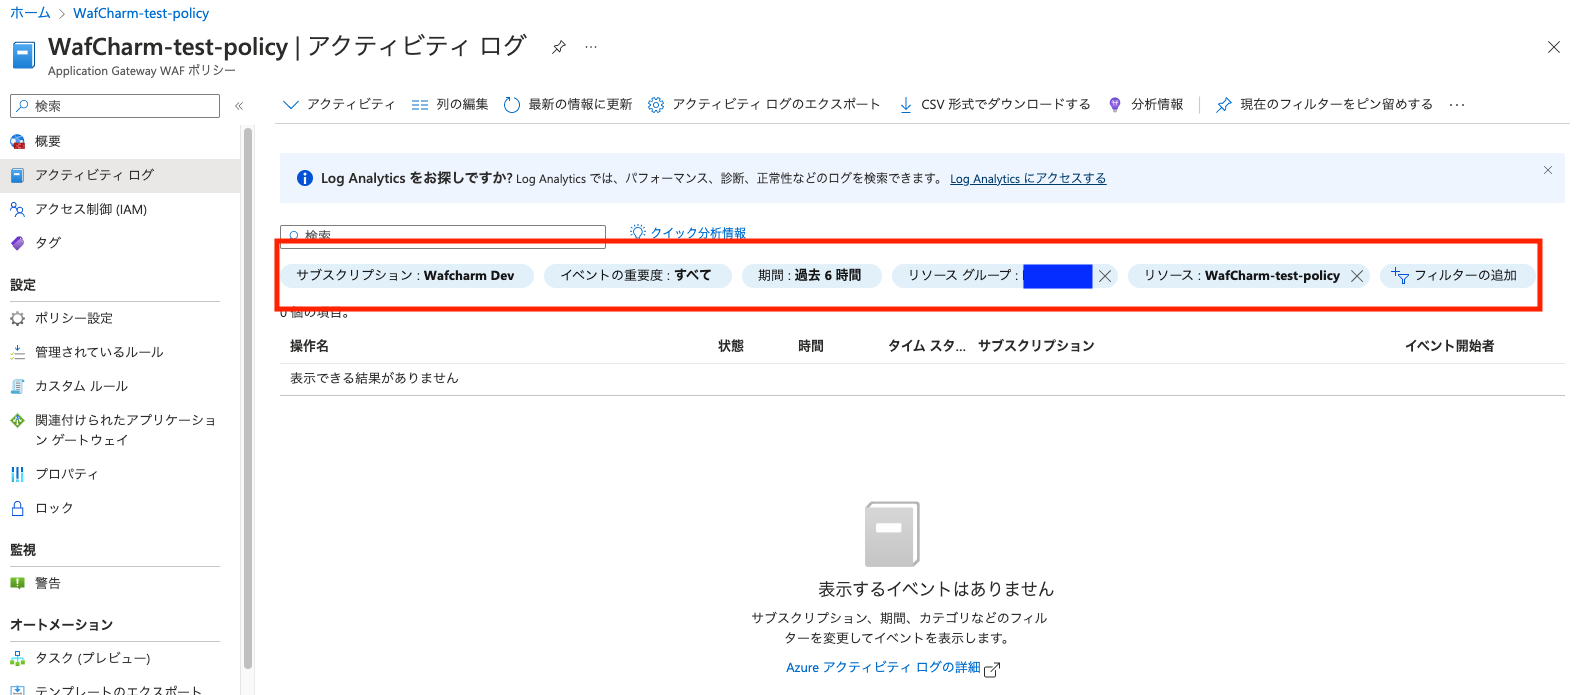Open アクセス制御 (IAM) page
The height and width of the screenshot is (695, 1578).
120,209
